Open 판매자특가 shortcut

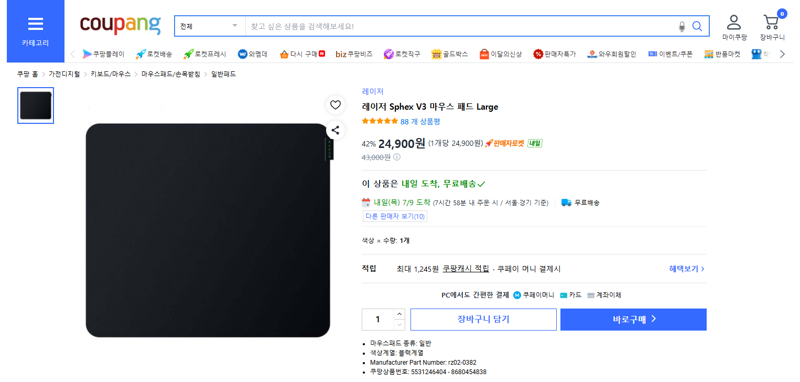click(555, 54)
